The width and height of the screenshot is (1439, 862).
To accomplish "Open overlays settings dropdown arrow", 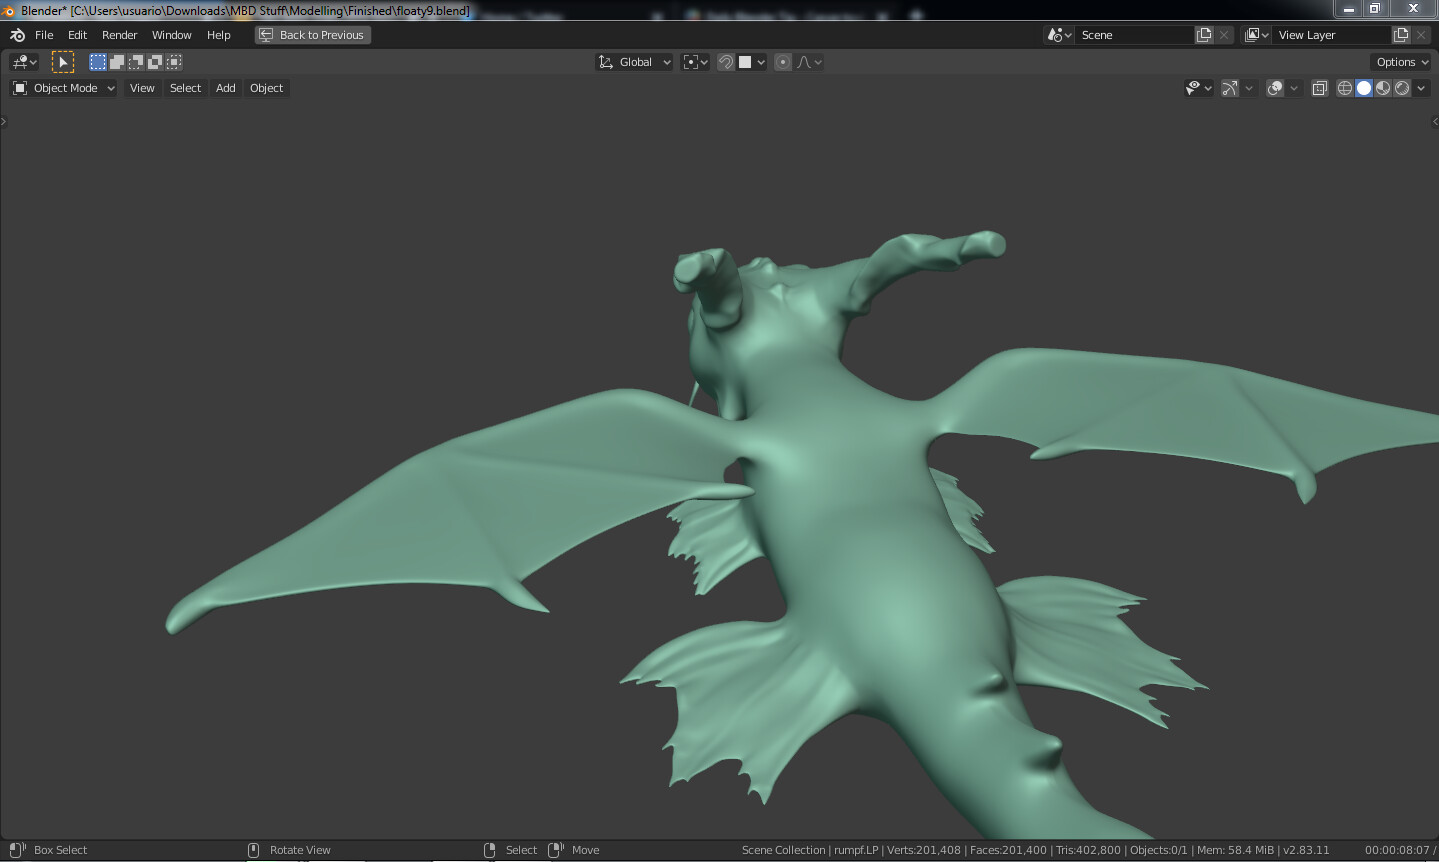I will click(1294, 88).
